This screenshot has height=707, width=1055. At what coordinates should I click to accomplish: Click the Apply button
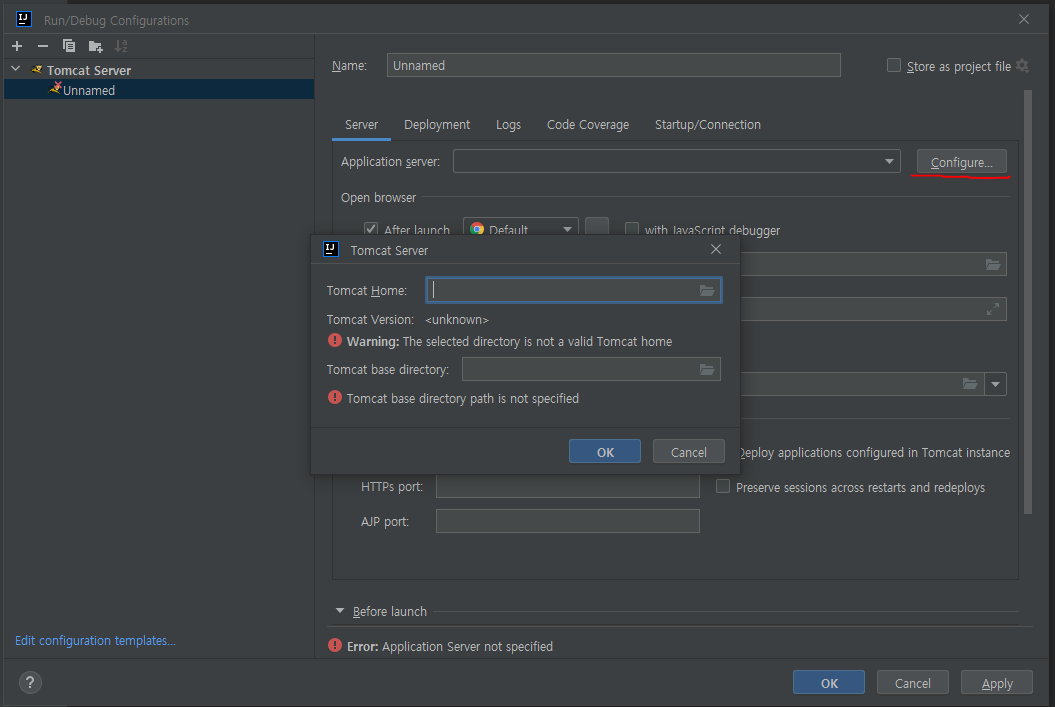[x=996, y=682]
